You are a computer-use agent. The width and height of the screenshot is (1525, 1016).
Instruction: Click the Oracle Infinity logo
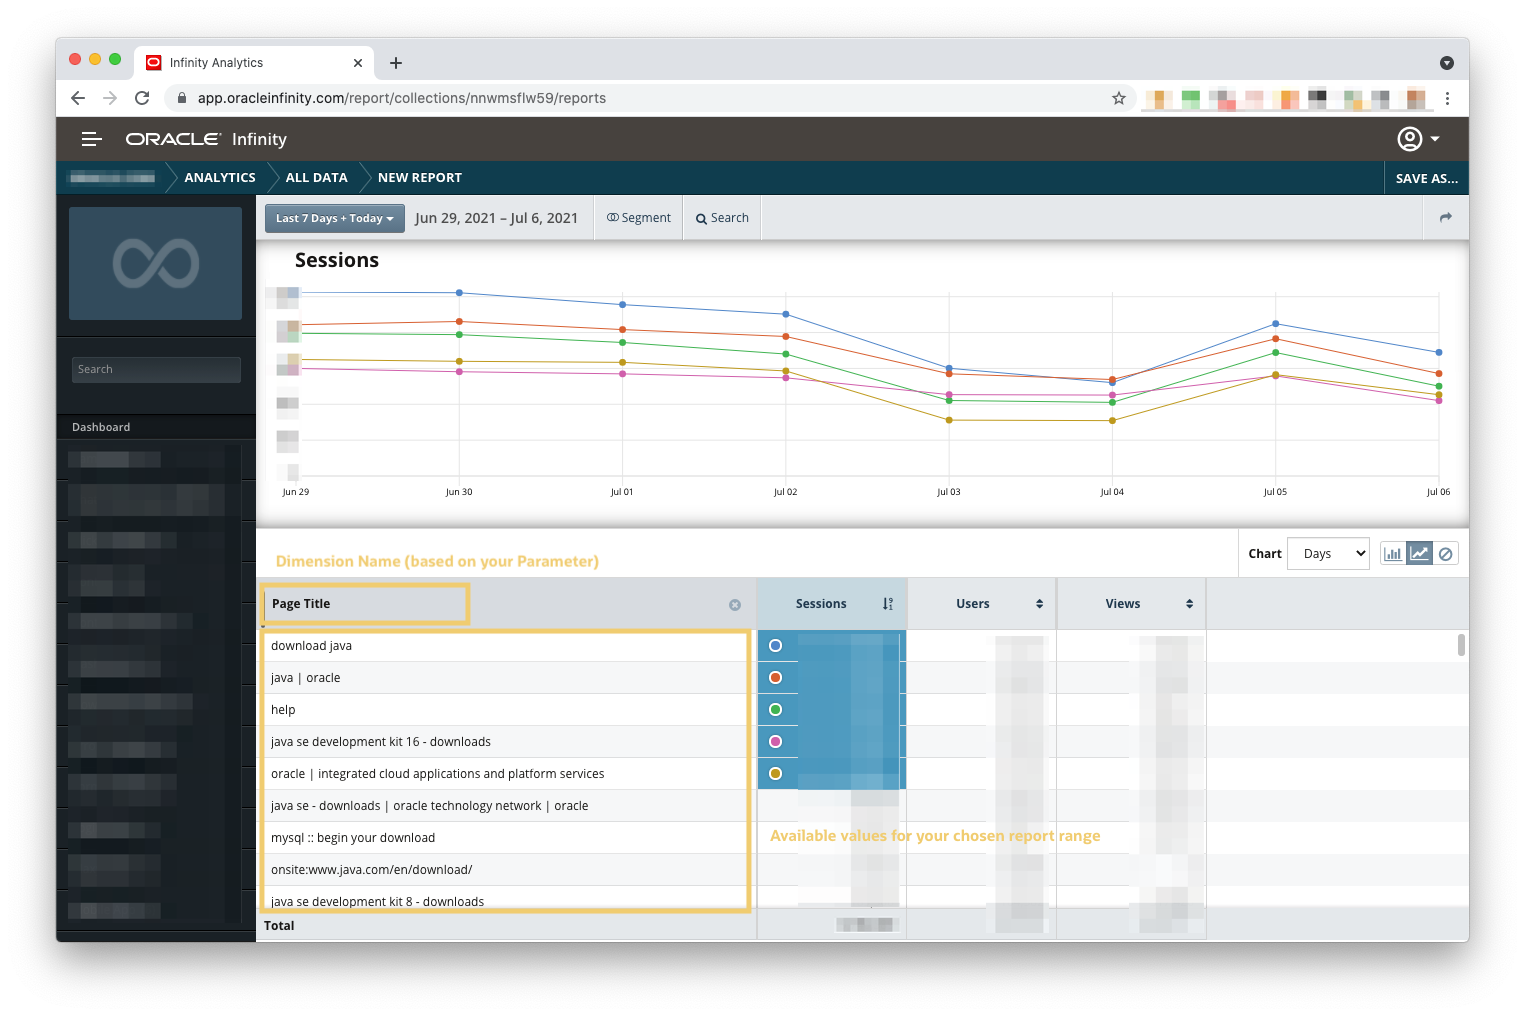pyautogui.click(x=206, y=139)
